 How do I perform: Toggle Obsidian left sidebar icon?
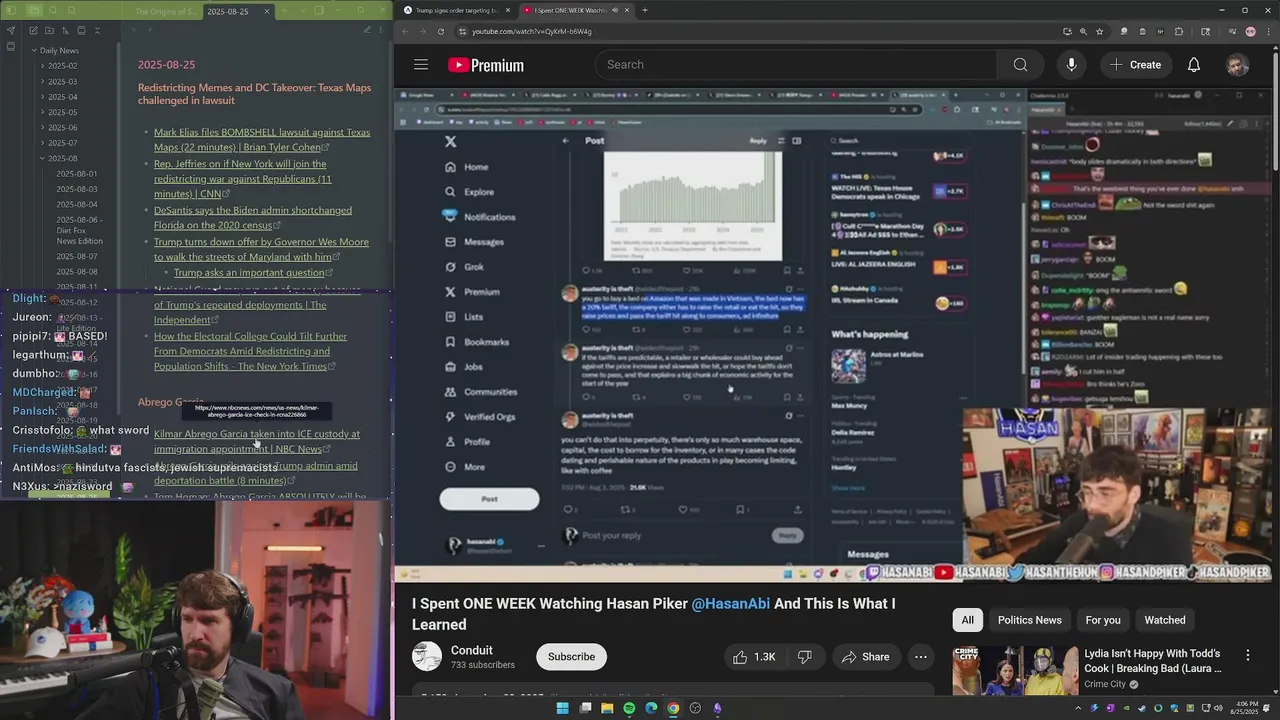12,11
